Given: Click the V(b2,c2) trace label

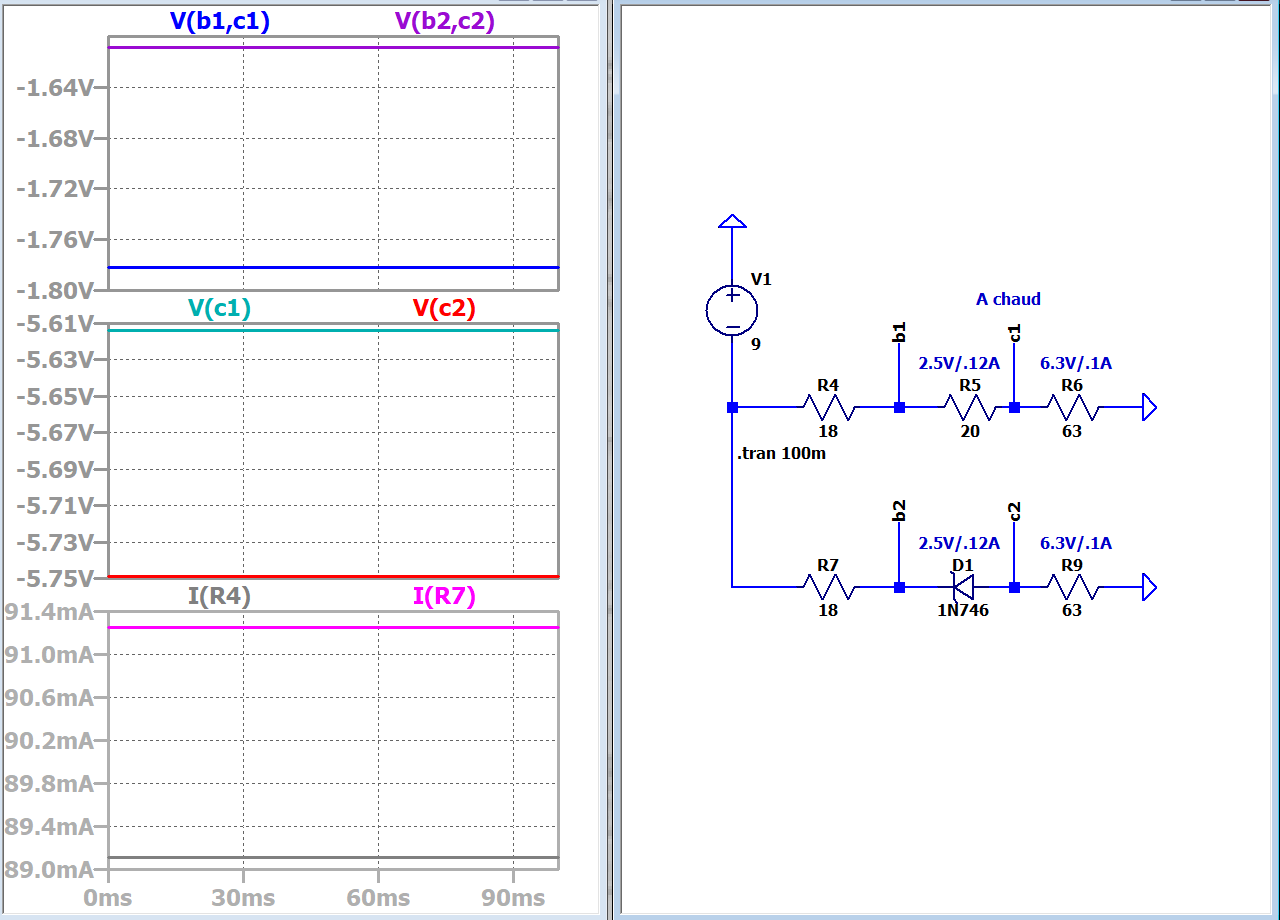Looking at the screenshot, I should pos(445,22).
